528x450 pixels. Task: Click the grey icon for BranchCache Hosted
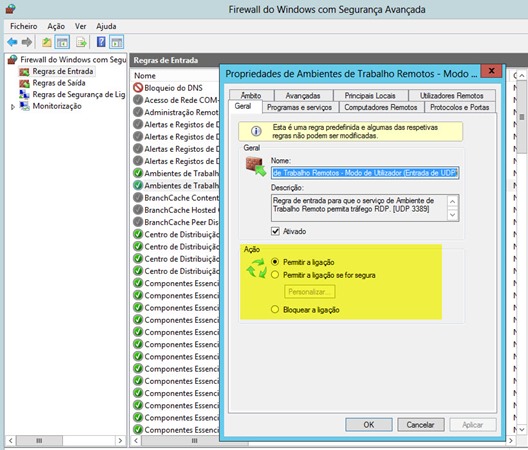[138, 210]
